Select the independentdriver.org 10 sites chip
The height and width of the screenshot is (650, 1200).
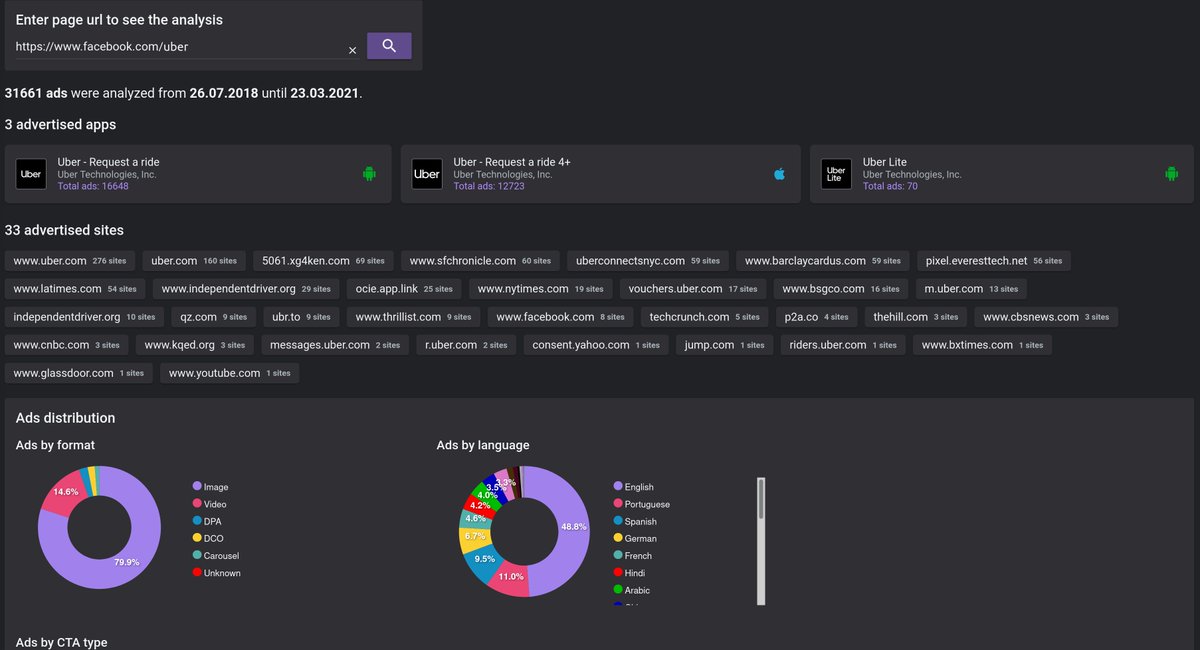pyautogui.click(x=84, y=317)
